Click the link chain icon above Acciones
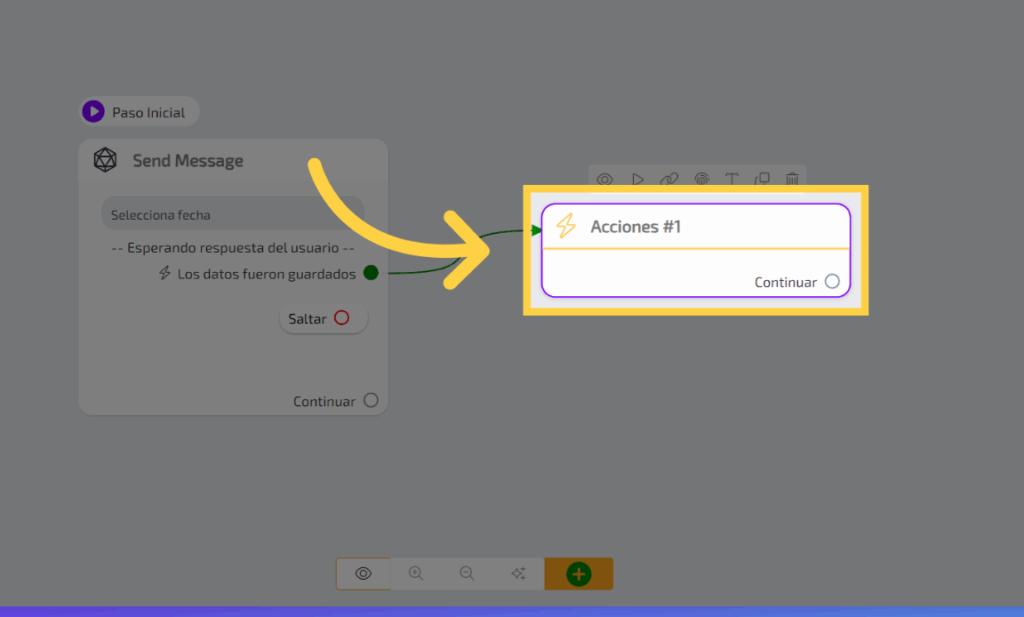 [x=669, y=179]
